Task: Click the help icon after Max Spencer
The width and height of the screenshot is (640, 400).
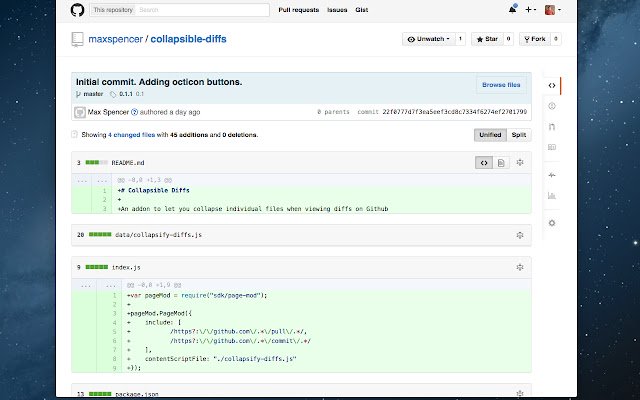Action: click(134, 112)
